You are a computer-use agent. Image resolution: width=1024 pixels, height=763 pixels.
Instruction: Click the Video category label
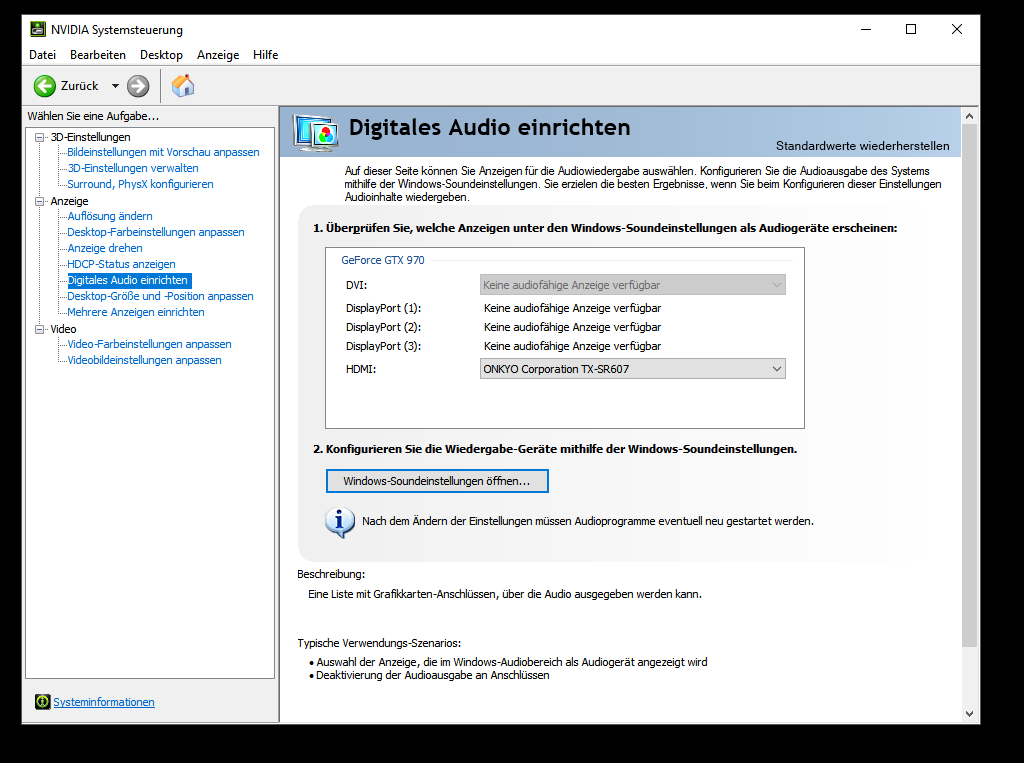click(x=63, y=329)
